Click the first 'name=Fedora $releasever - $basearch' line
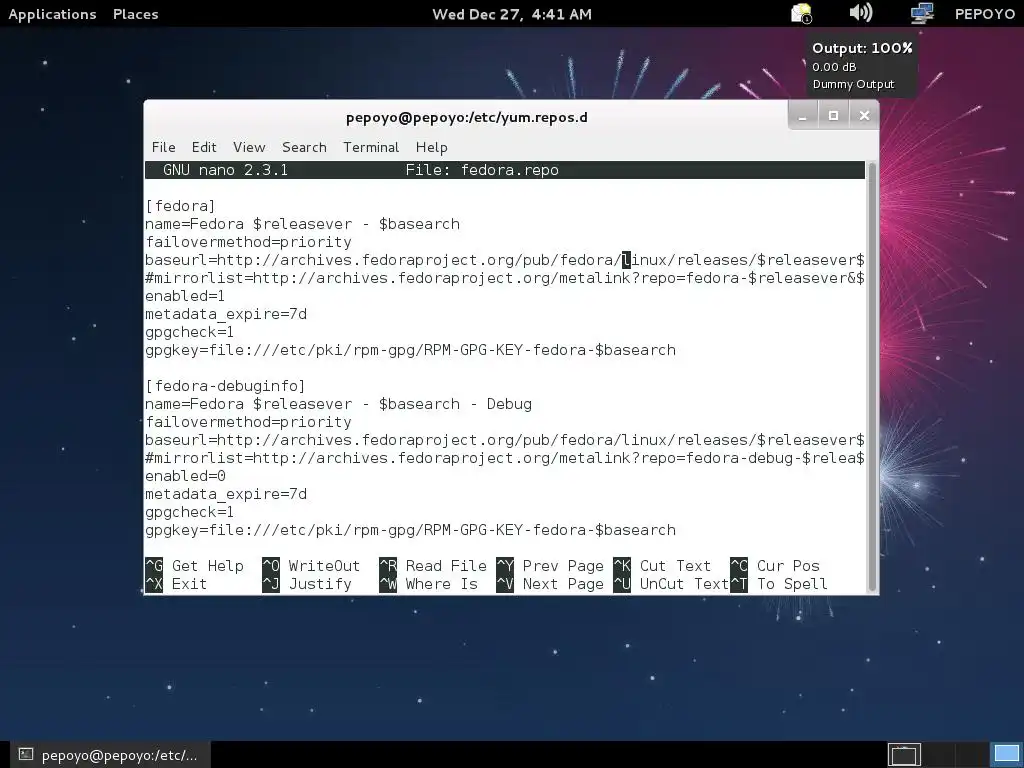This screenshot has width=1024, height=768. coord(302,224)
